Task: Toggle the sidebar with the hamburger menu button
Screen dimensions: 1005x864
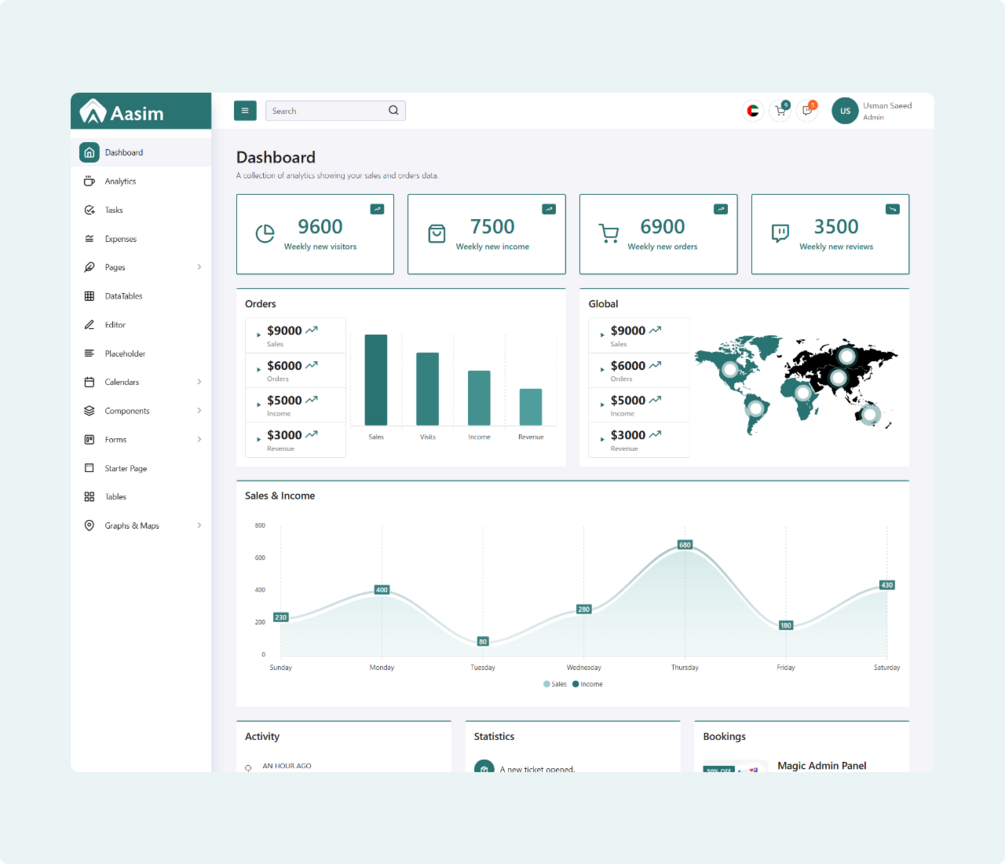Action: tap(245, 110)
